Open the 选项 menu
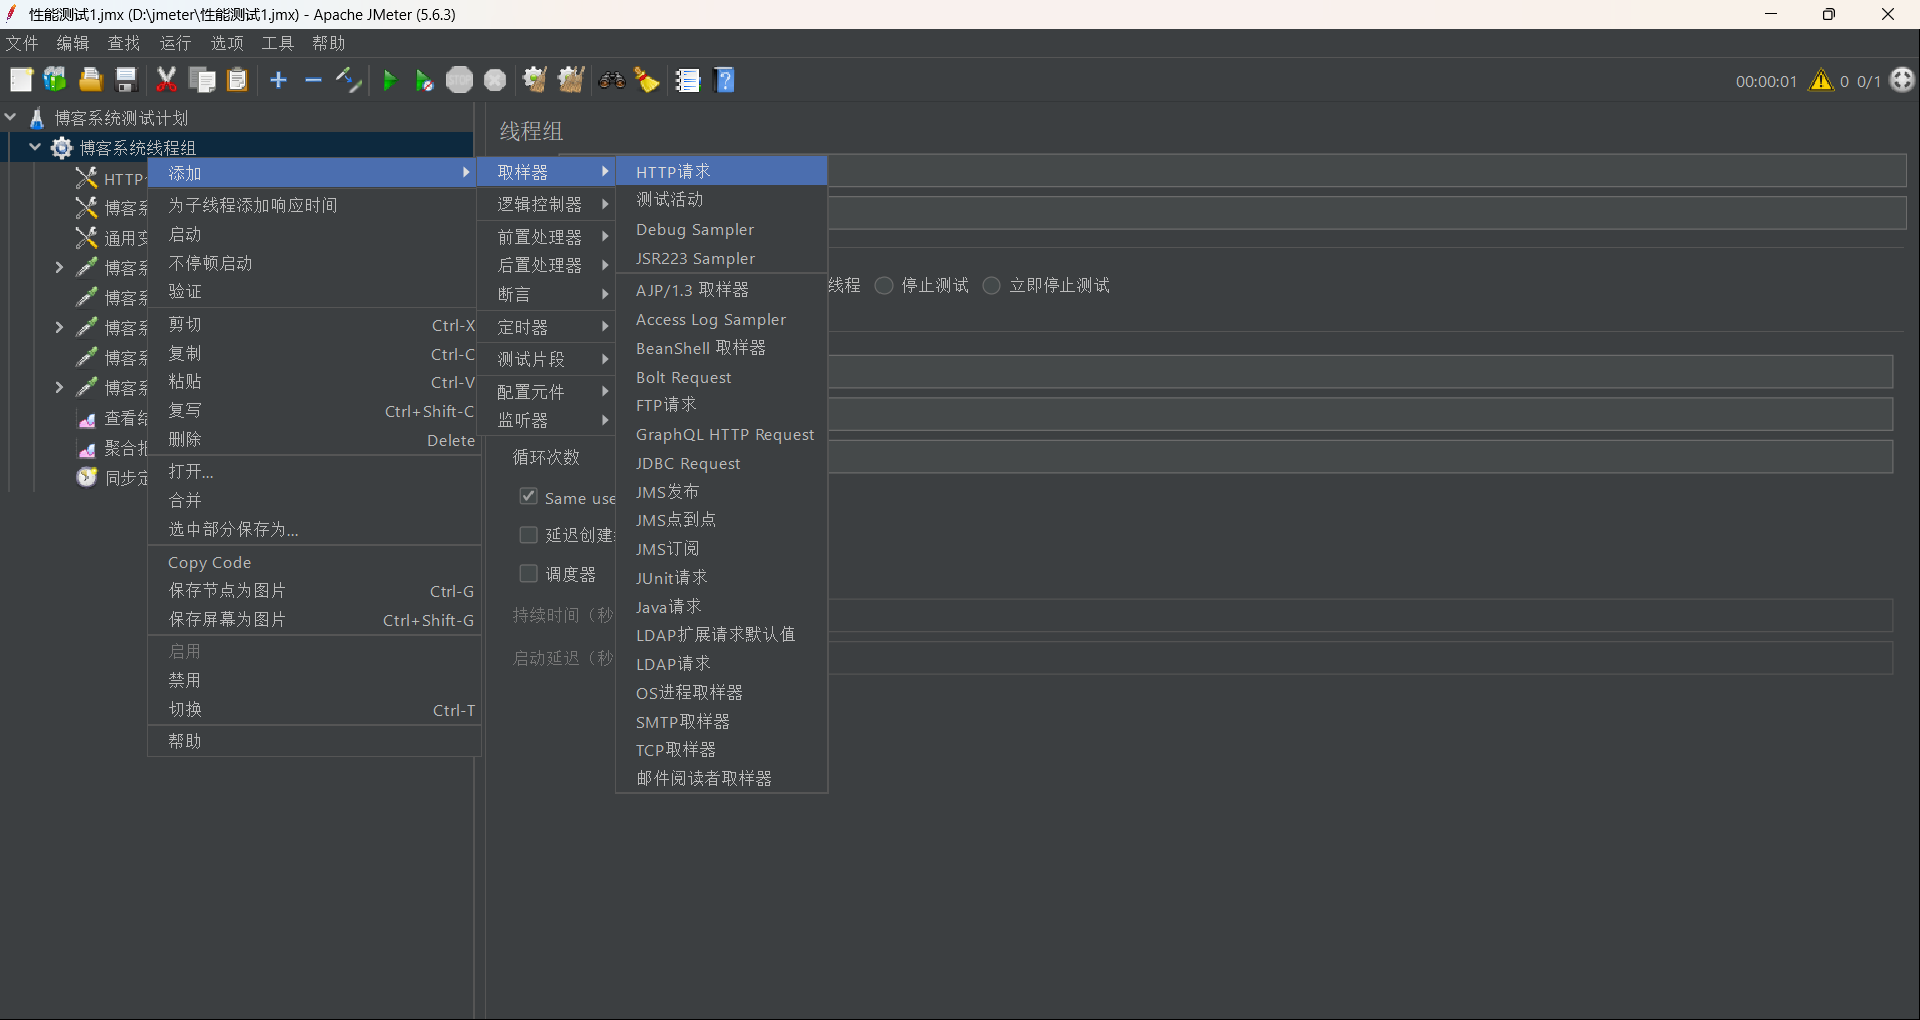 227,43
